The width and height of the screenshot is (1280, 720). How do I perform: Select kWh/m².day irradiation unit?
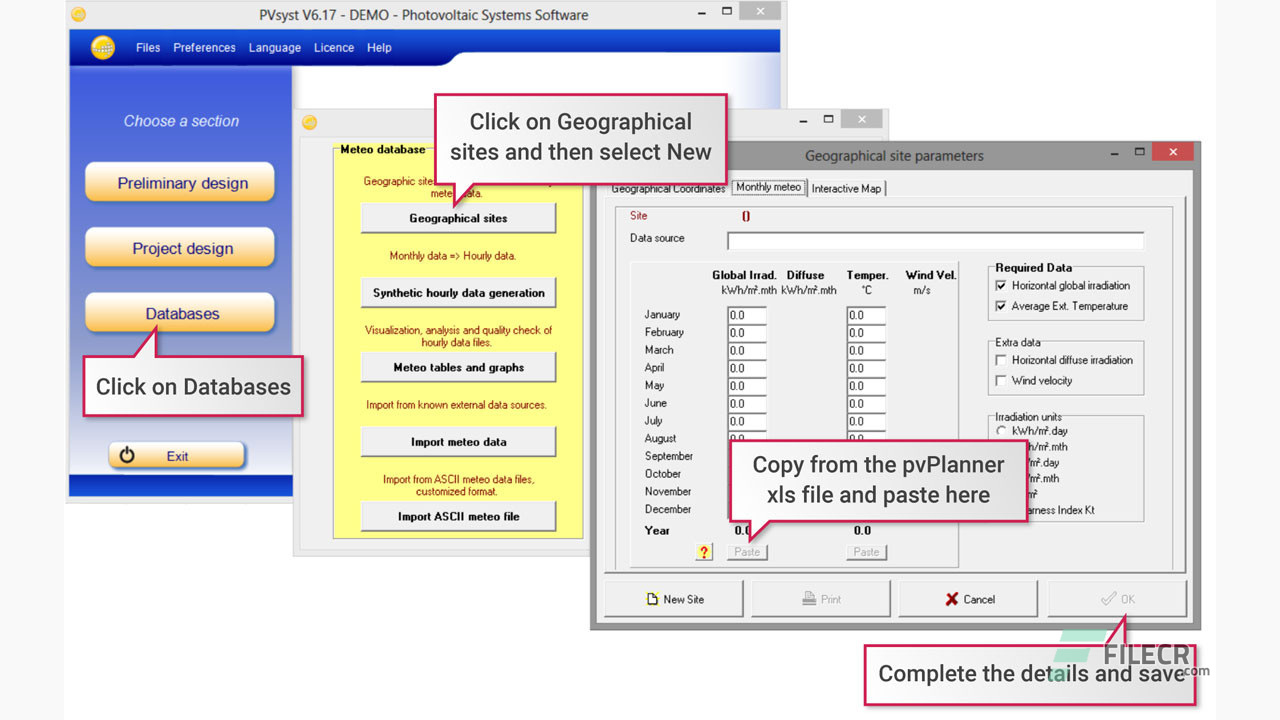point(1001,431)
